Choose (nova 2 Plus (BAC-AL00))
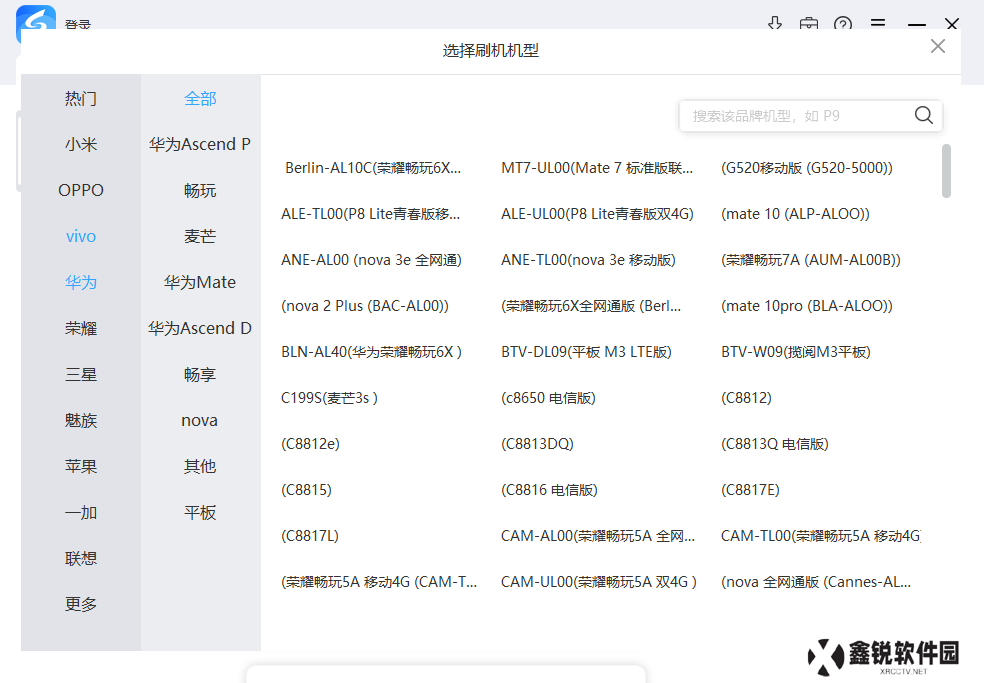 coord(365,306)
